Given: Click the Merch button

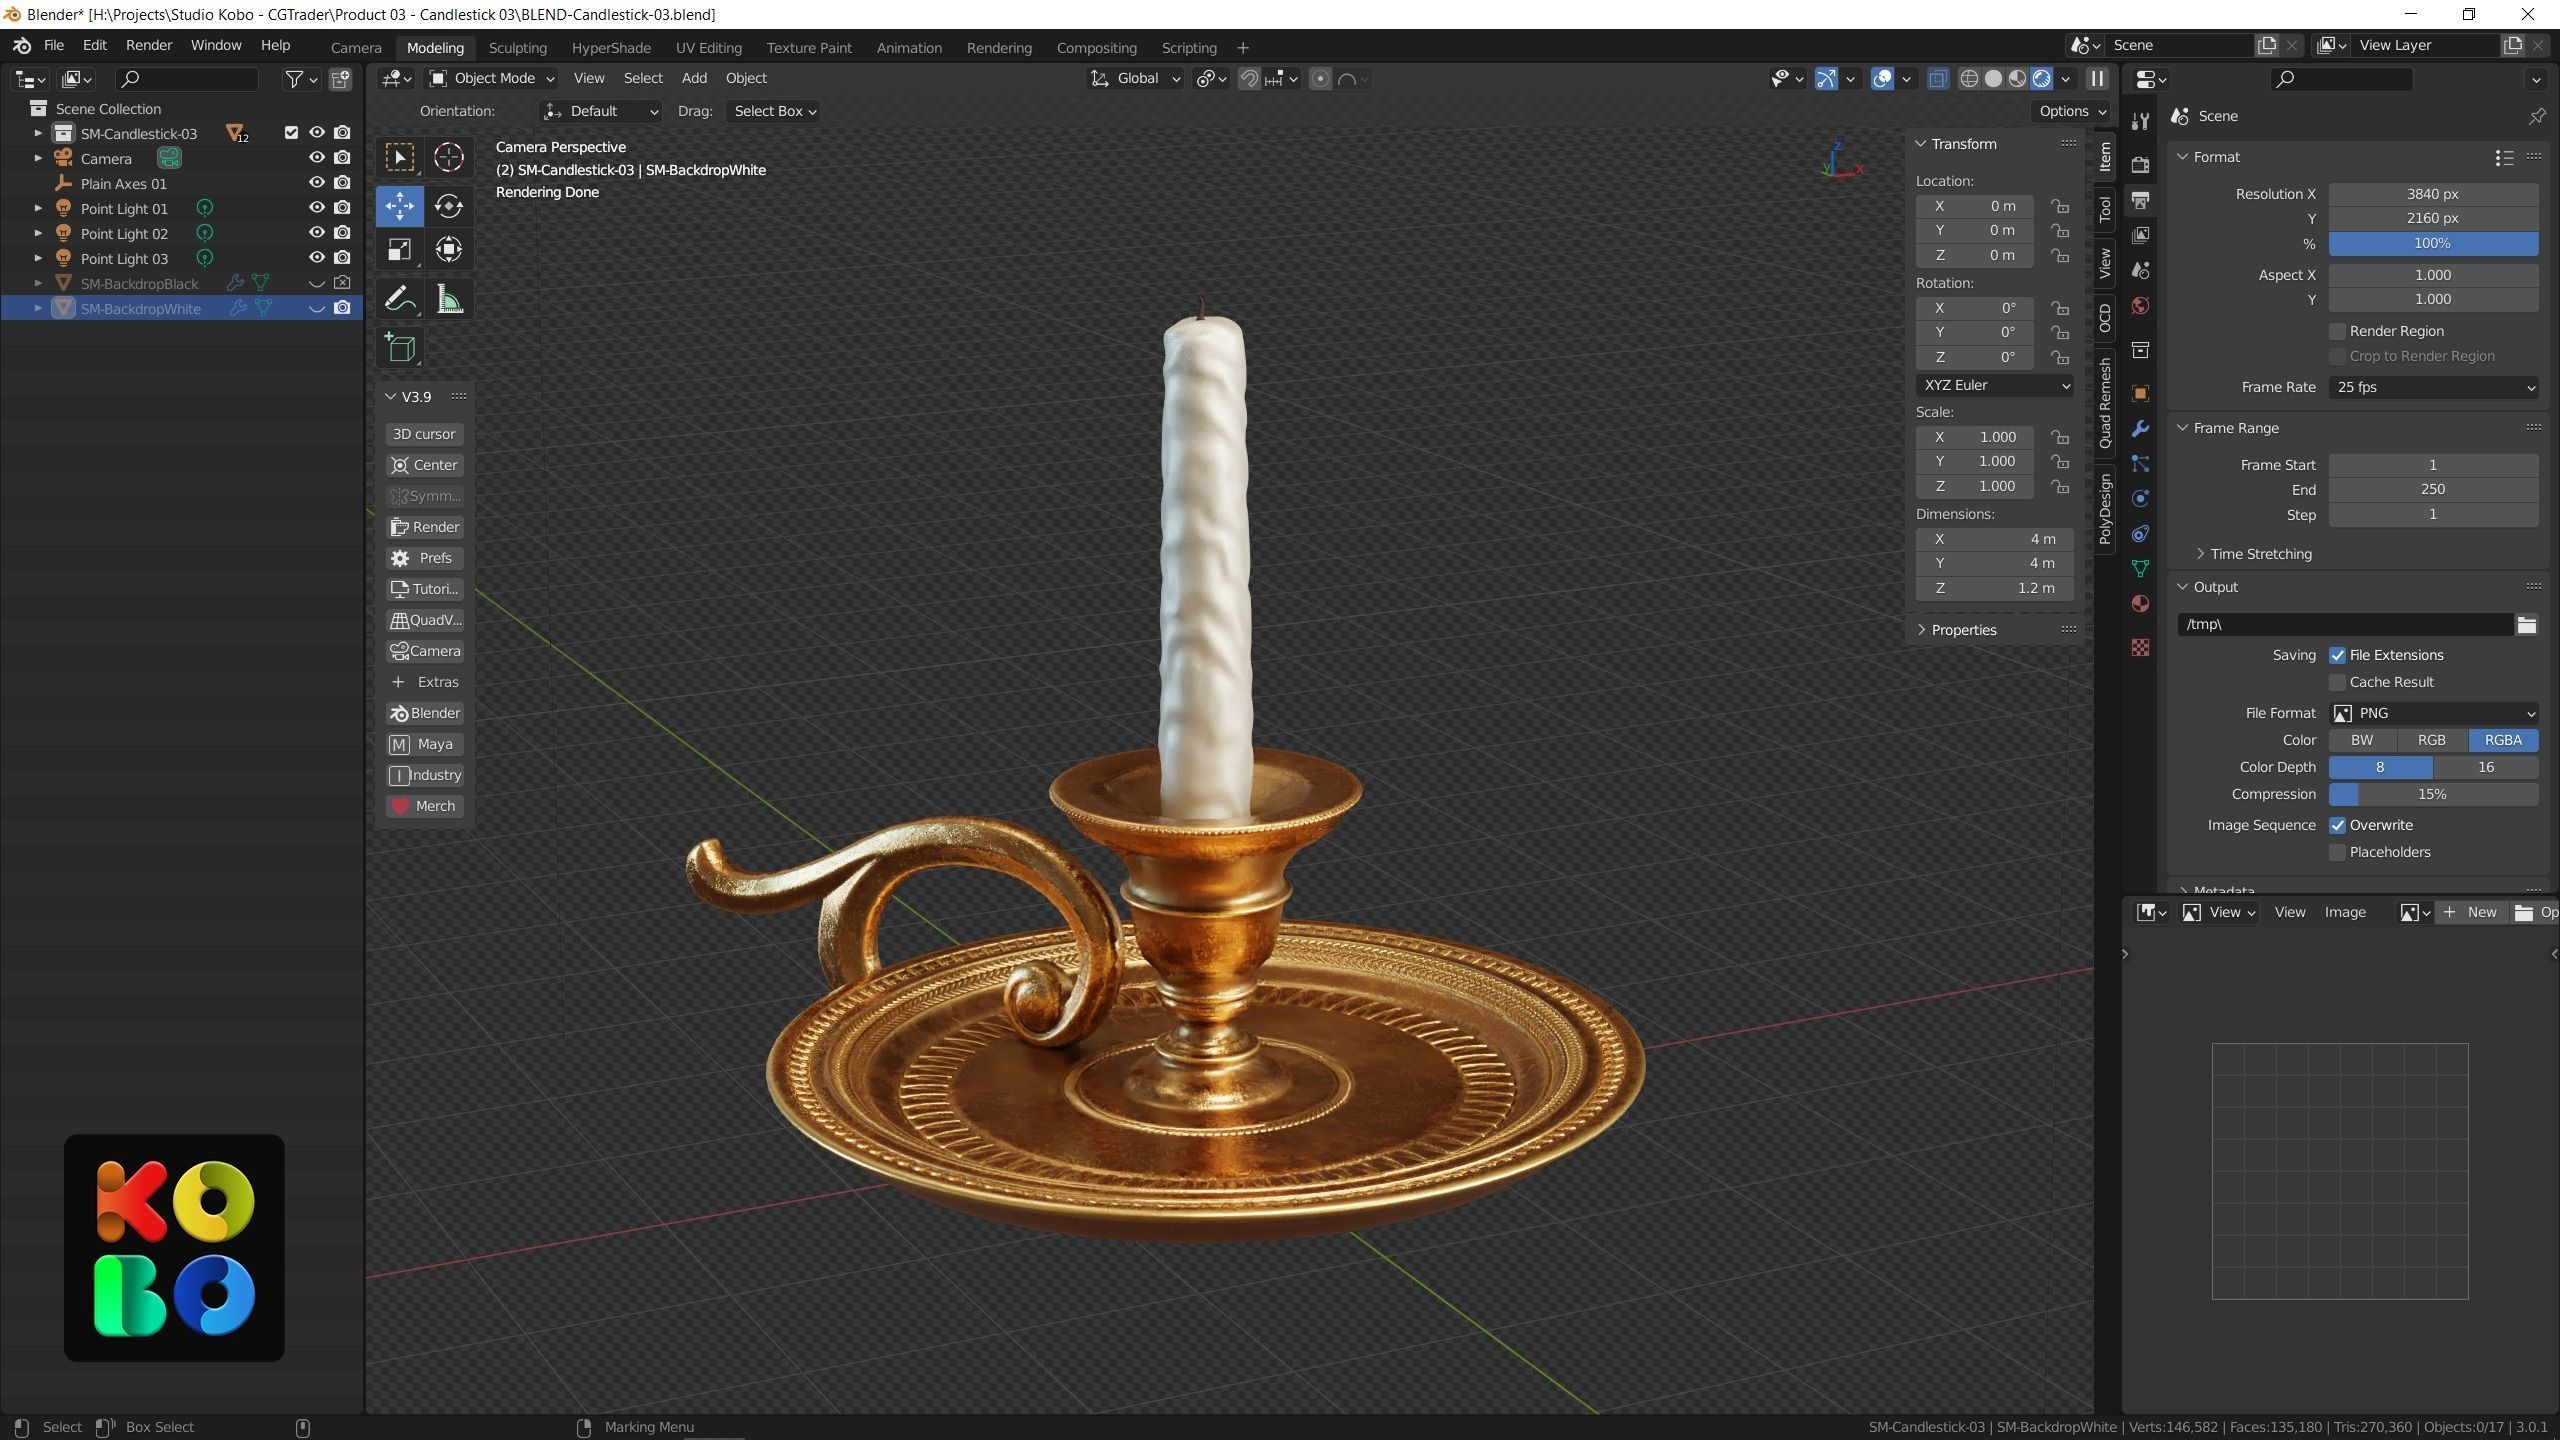Looking at the screenshot, I should coord(424,806).
